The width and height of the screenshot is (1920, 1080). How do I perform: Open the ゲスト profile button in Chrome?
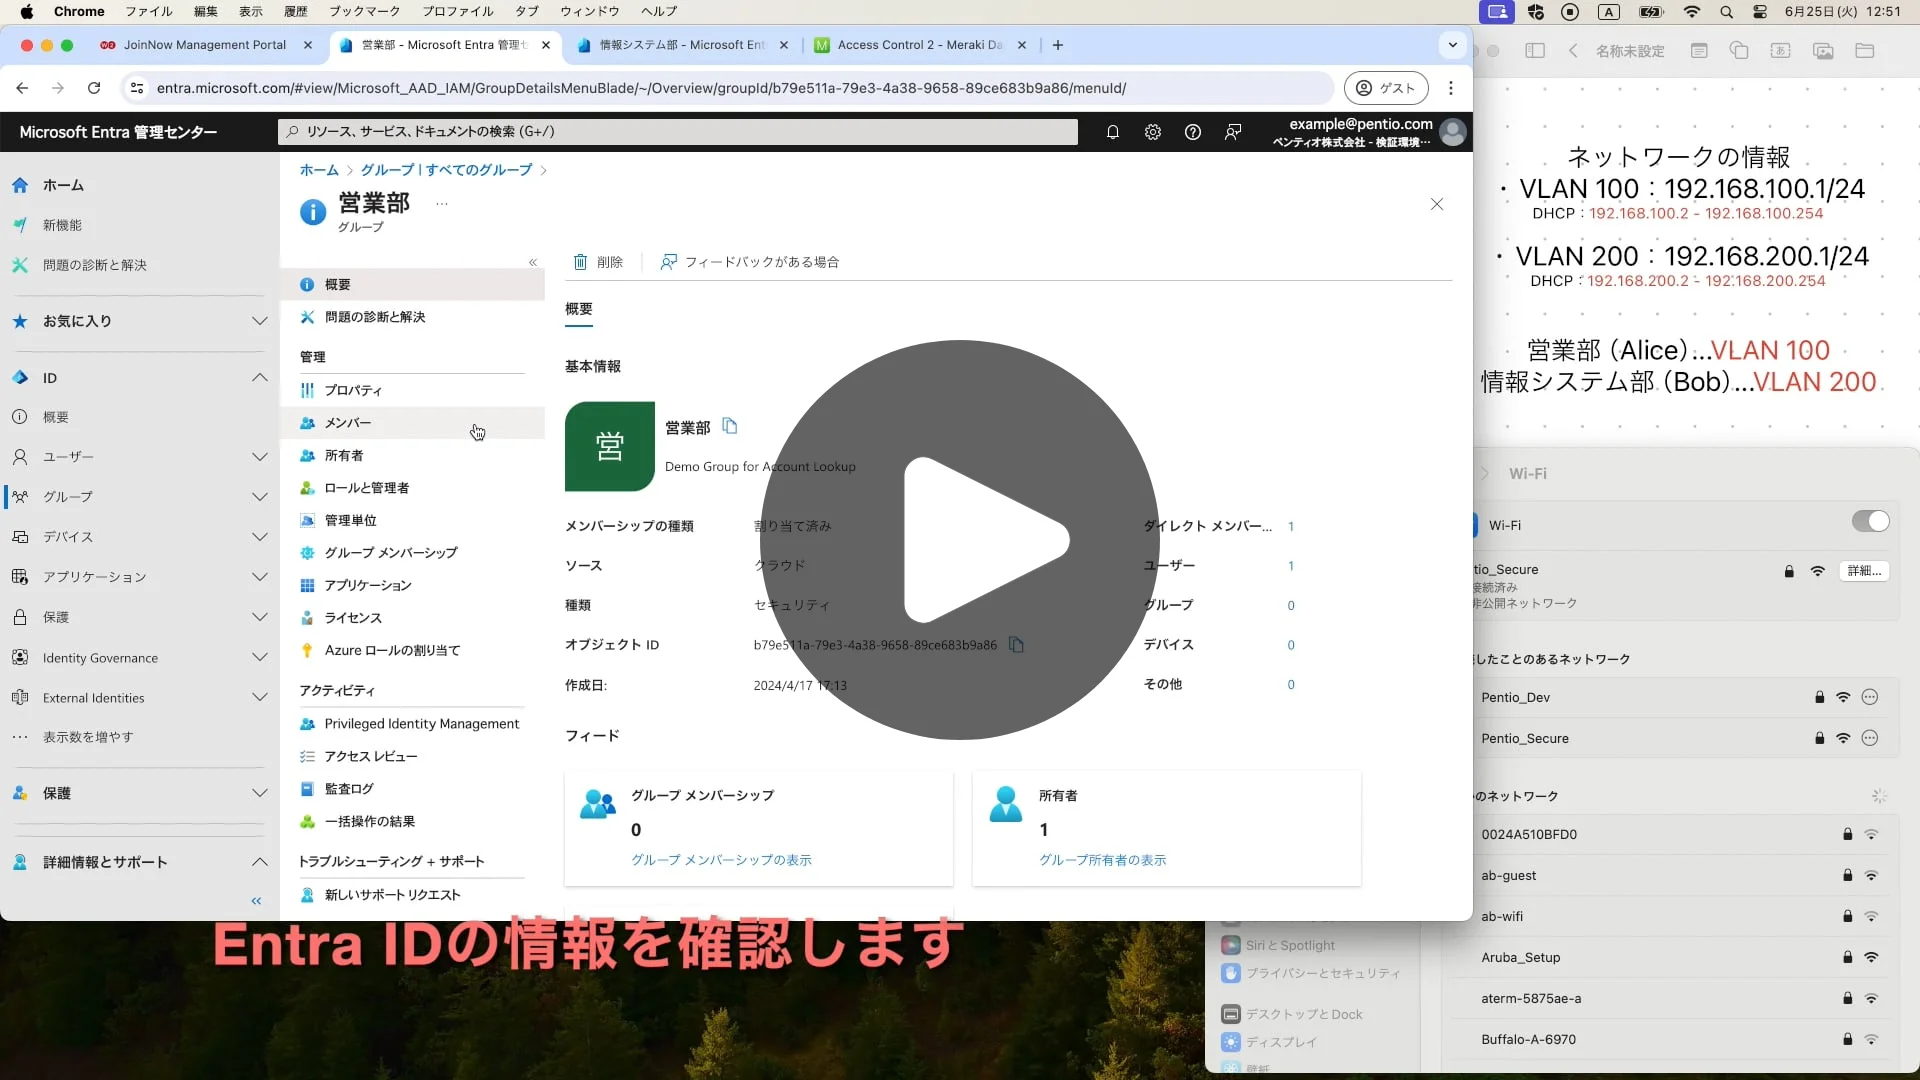coord(1386,88)
